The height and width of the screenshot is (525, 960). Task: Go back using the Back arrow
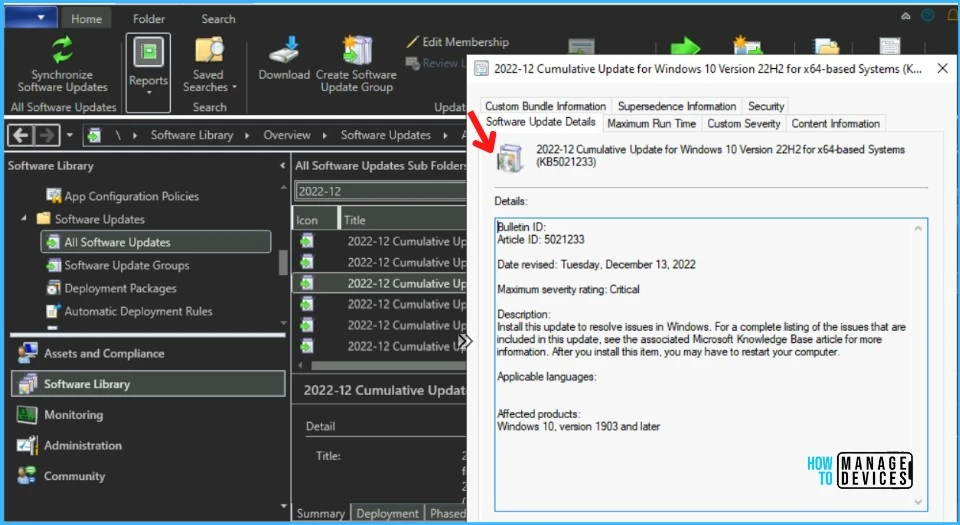pos(20,135)
